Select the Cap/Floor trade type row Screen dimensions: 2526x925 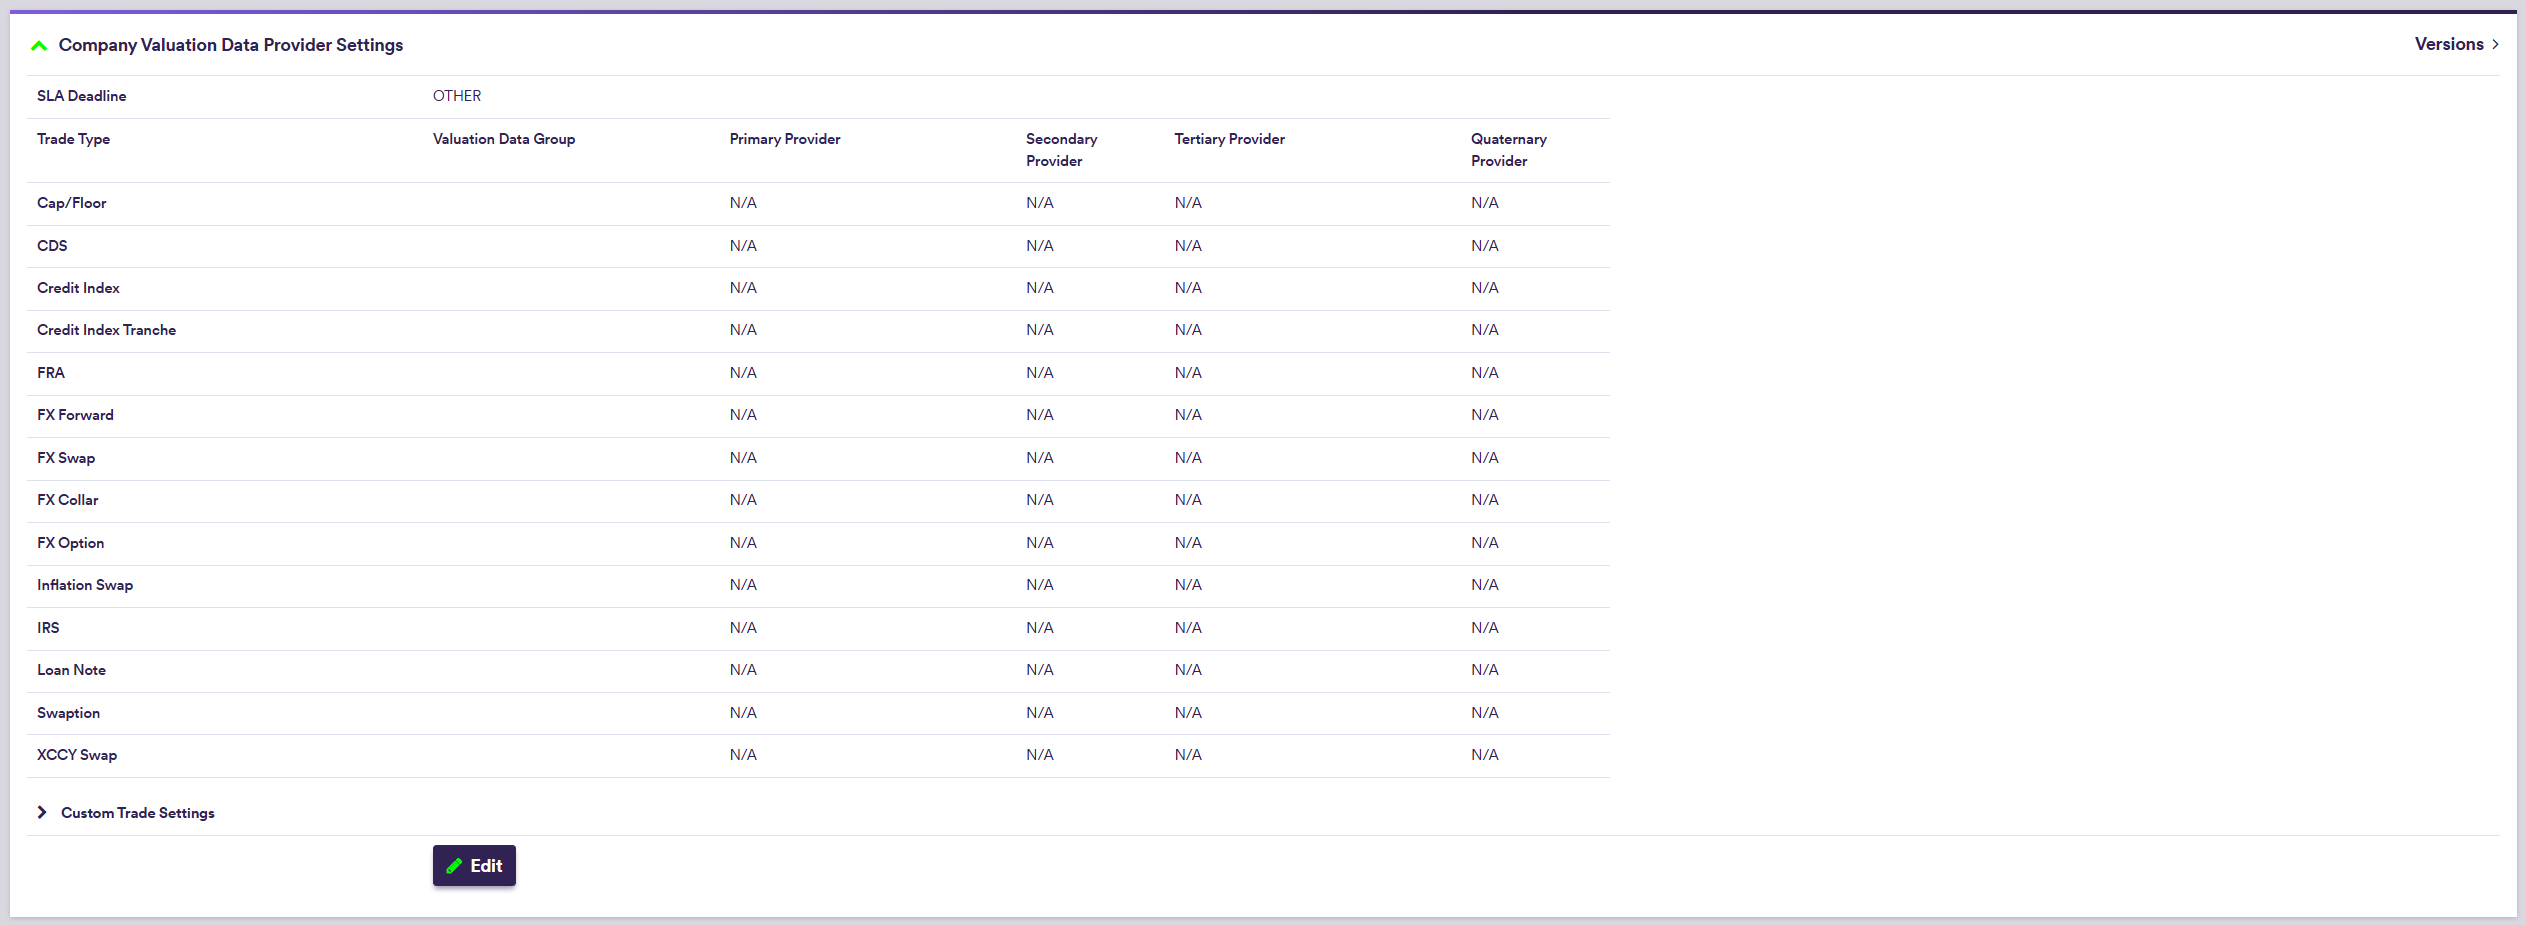tap(71, 203)
